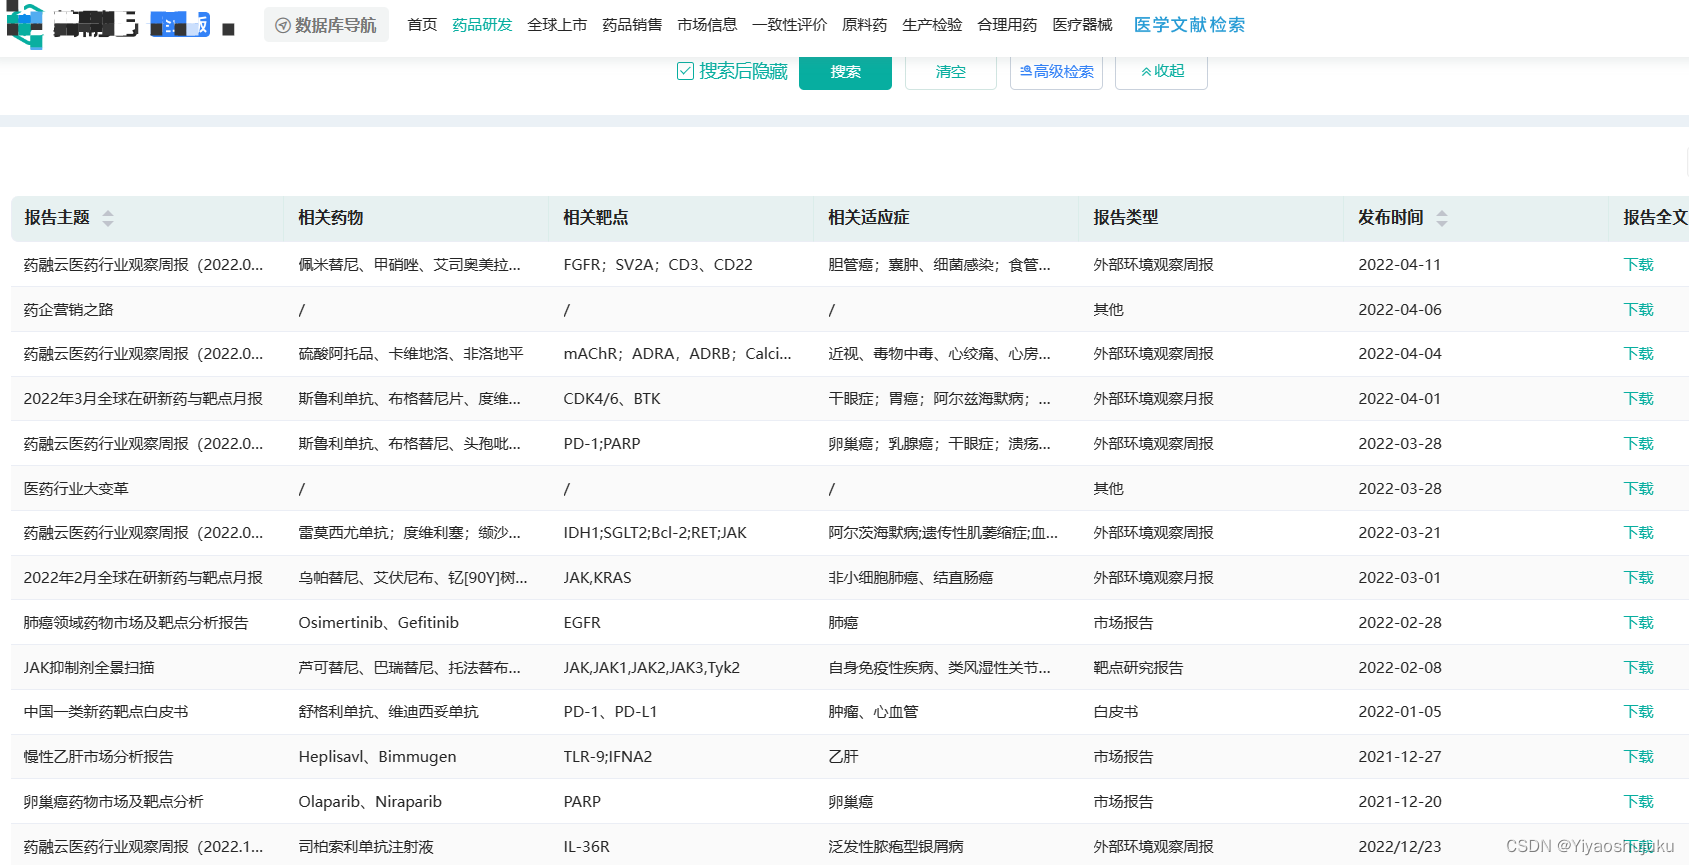This screenshot has height=865, width=1689.
Task: Click the 相关药物 column header
Action: (331, 218)
